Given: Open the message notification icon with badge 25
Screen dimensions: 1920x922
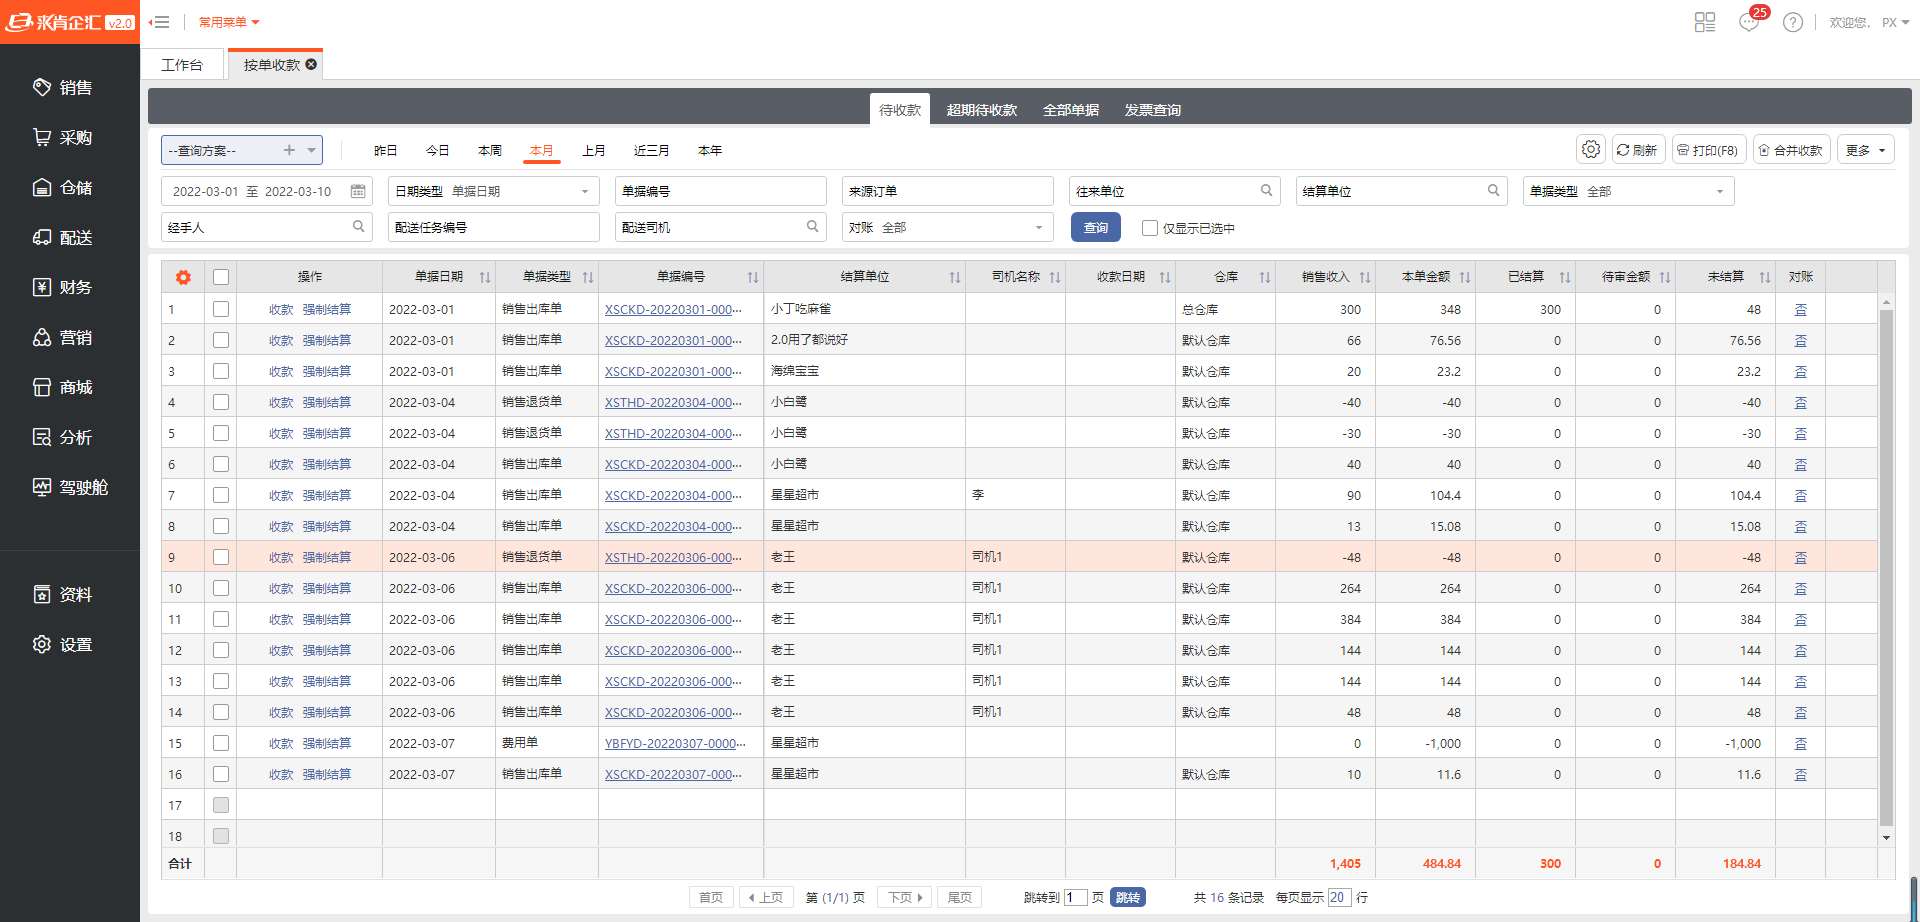Looking at the screenshot, I should pos(1749,22).
